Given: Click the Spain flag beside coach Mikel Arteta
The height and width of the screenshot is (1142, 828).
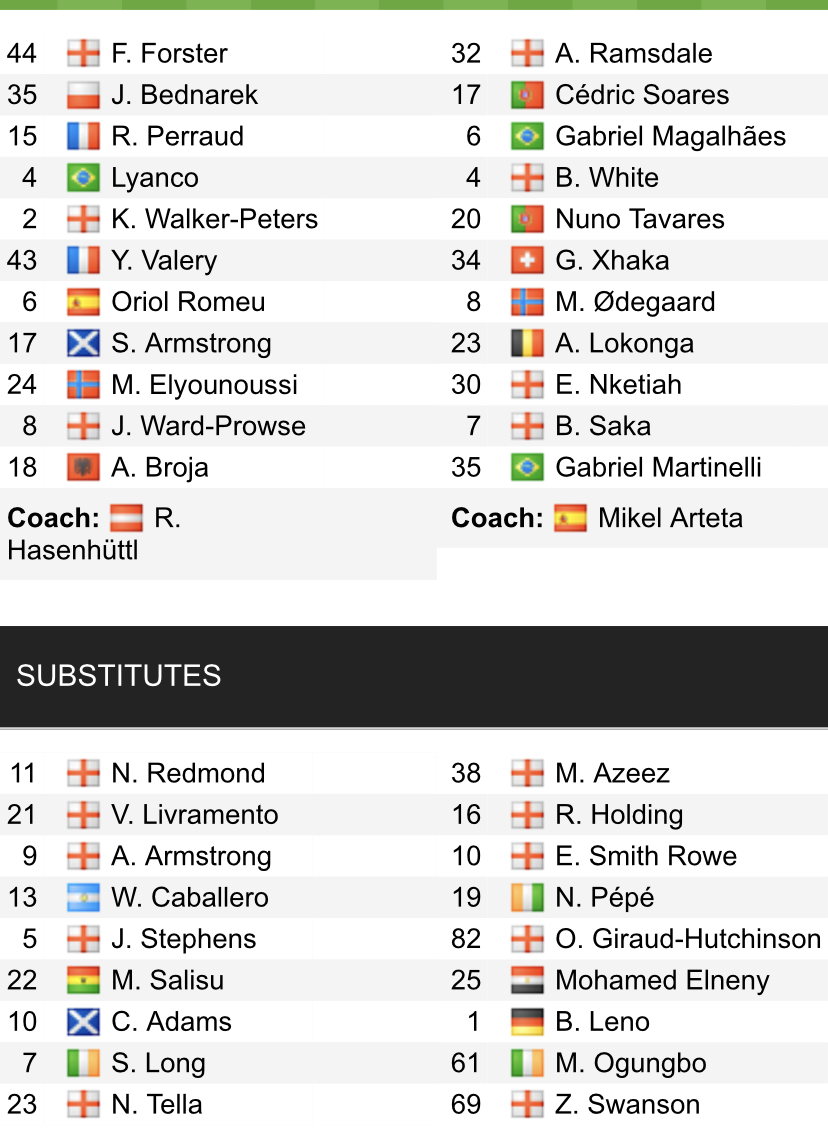Looking at the screenshot, I should 570,518.
